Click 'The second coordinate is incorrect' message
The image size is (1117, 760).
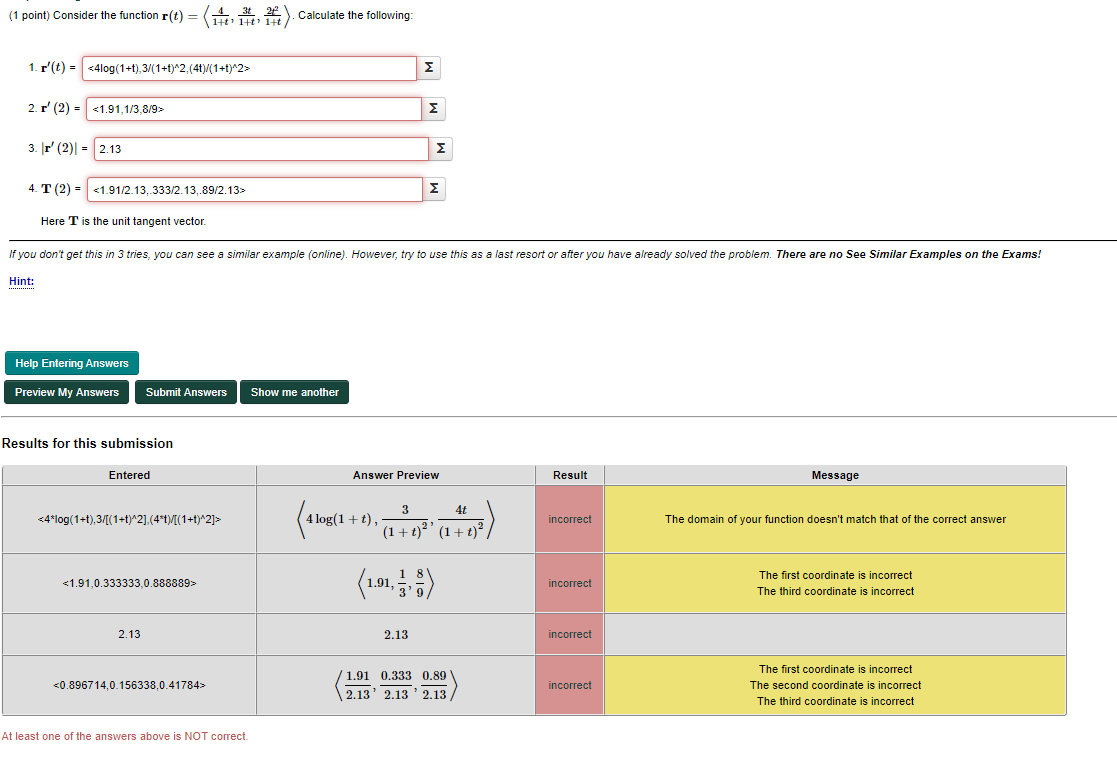(x=835, y=685)
